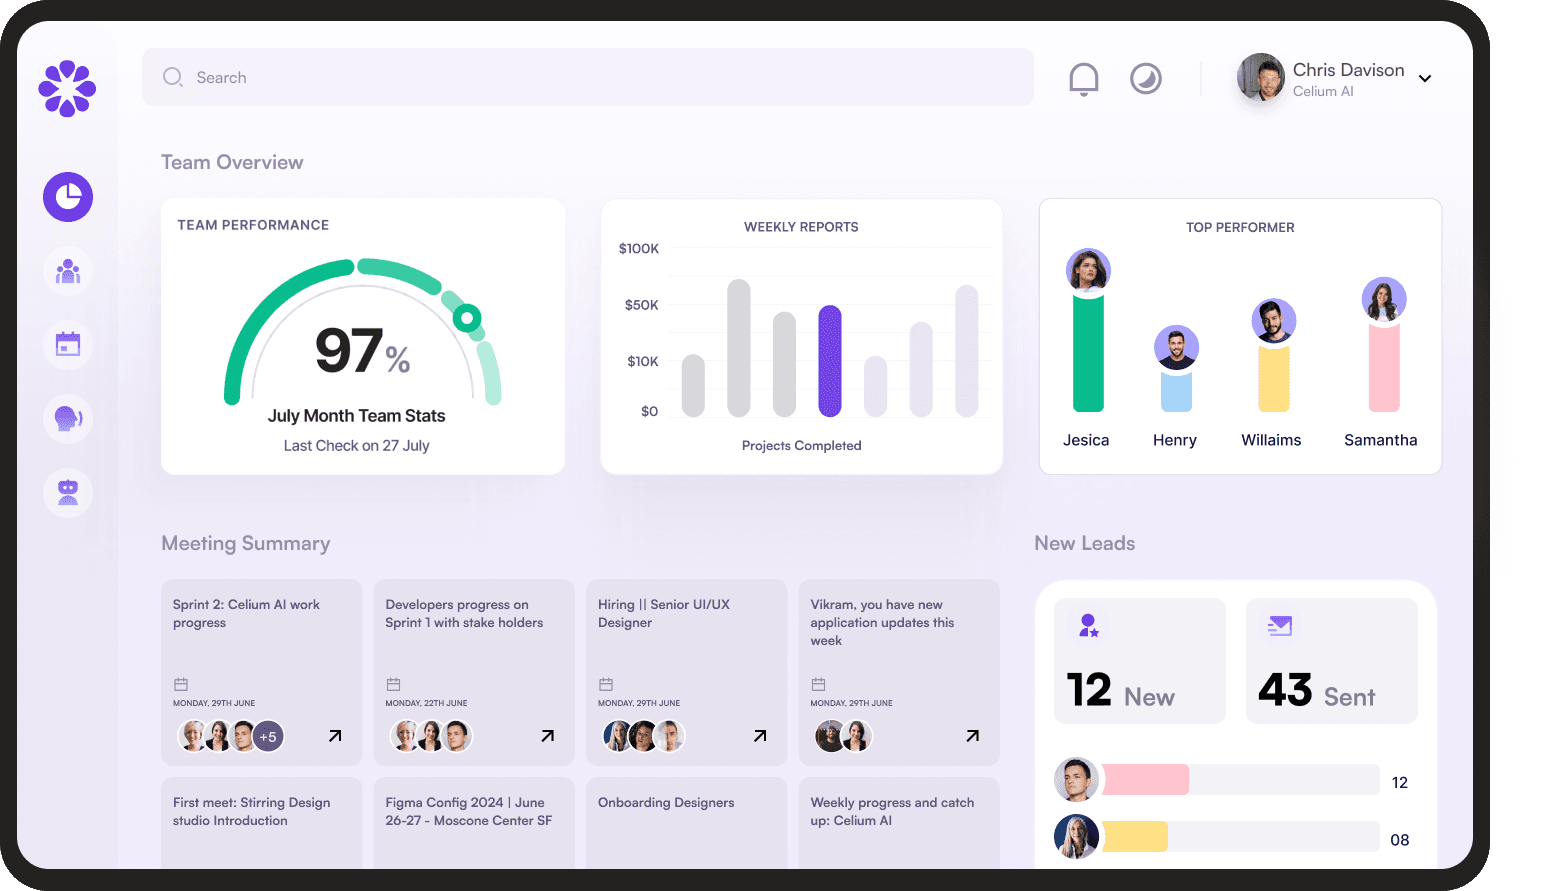This screenshot has height=891, width=1568.
Task: Click the sent mail envelope icon
Action: click(1280, 626)
